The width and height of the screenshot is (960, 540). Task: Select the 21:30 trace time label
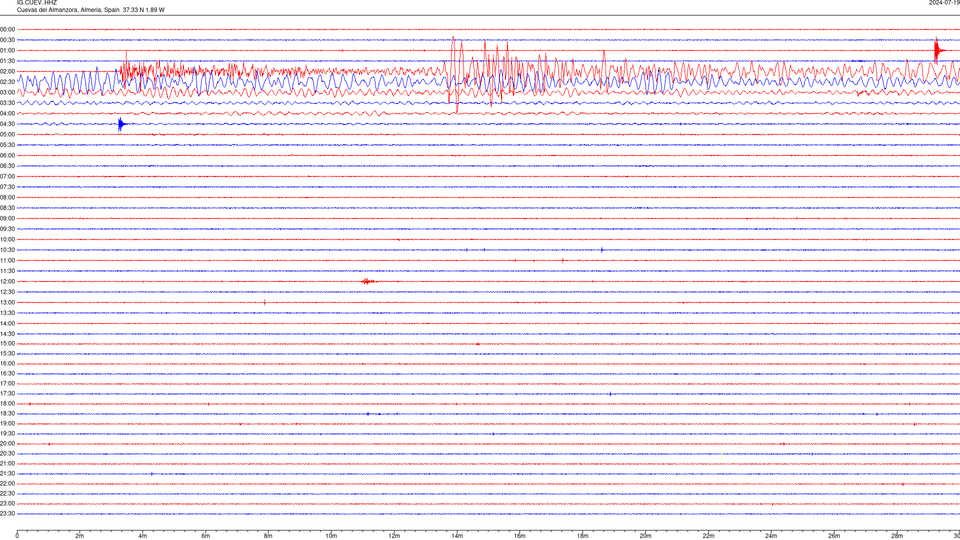[x=7, y=473]
